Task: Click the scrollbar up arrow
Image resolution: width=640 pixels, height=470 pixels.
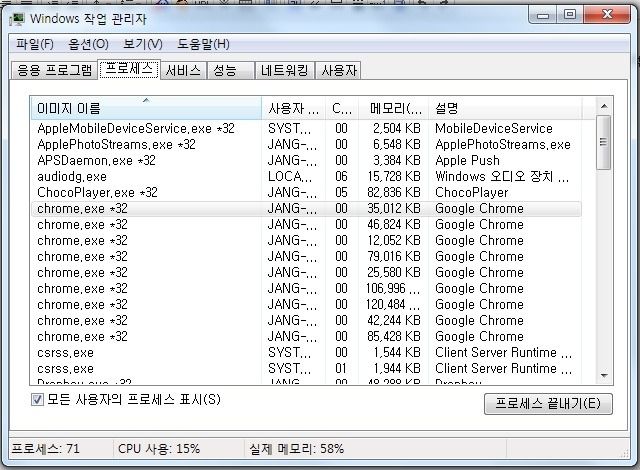Action: click(604, 106)
